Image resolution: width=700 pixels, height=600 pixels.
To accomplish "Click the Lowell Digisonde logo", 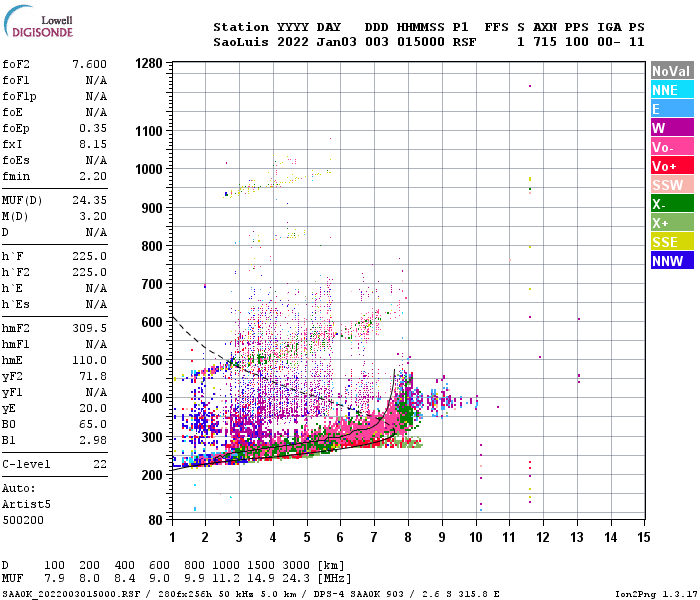I will (38, 21).
